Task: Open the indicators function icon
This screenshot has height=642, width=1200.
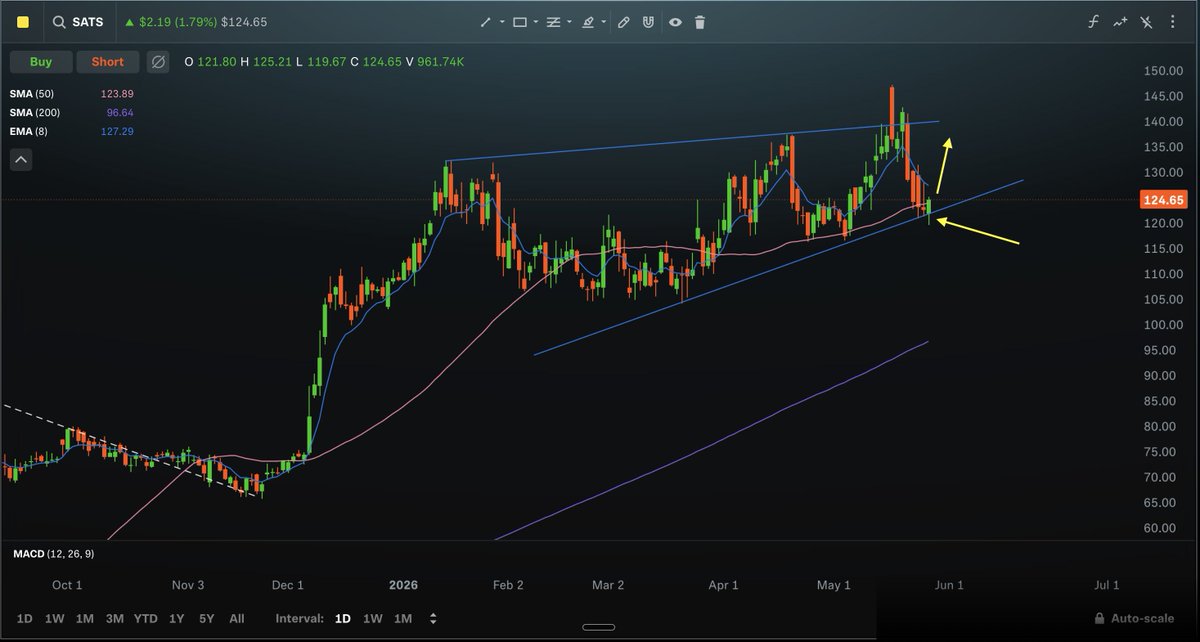Action: pyautogui.click(x=1094, y=22)
